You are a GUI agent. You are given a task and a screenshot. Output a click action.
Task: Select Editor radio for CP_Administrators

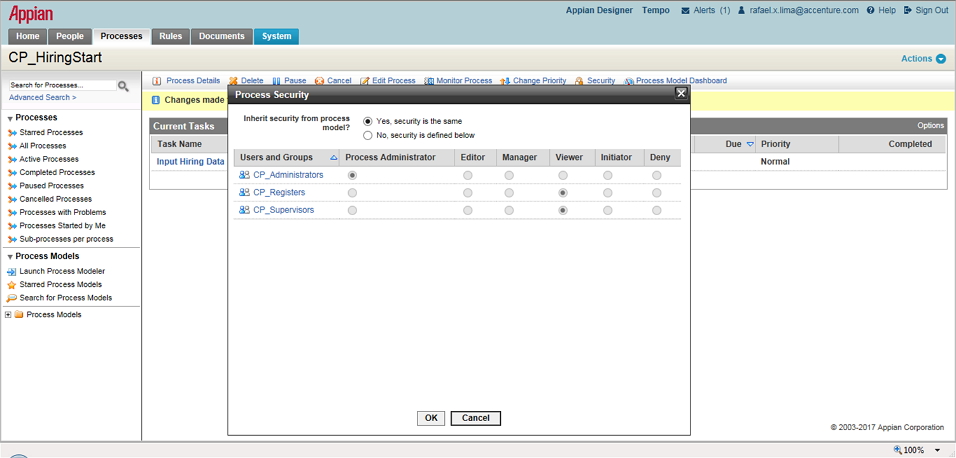[x=468, y=175]
